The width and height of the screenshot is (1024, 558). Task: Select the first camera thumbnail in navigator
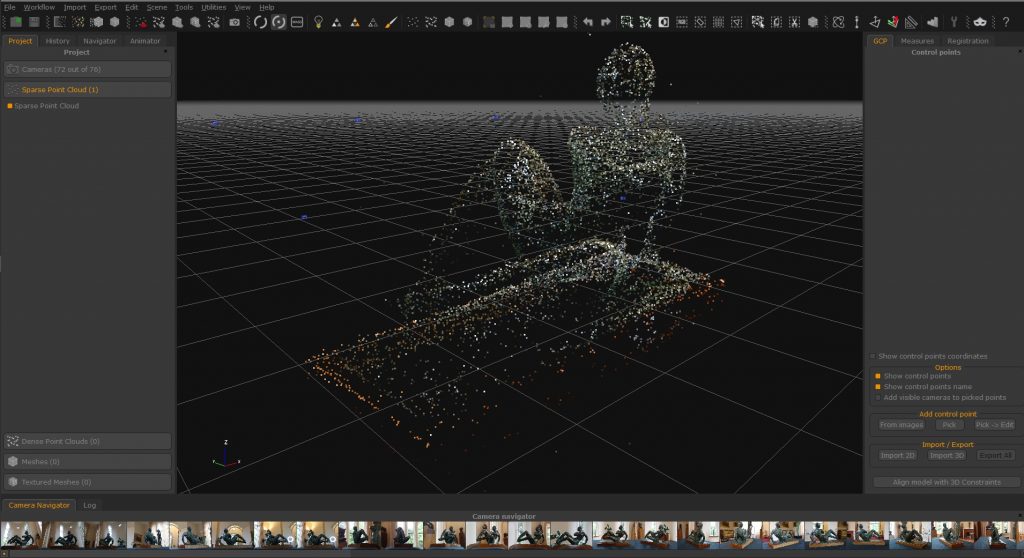point(20,534)
